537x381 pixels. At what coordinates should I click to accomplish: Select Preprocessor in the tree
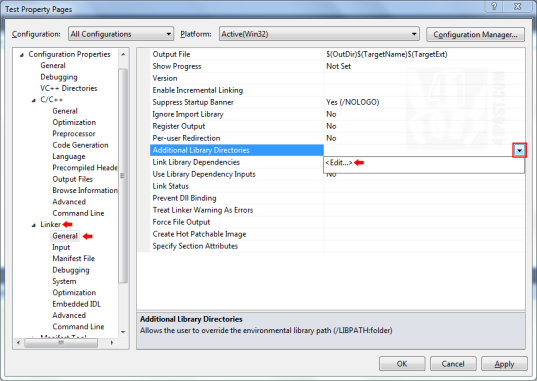tap(74, 134)
